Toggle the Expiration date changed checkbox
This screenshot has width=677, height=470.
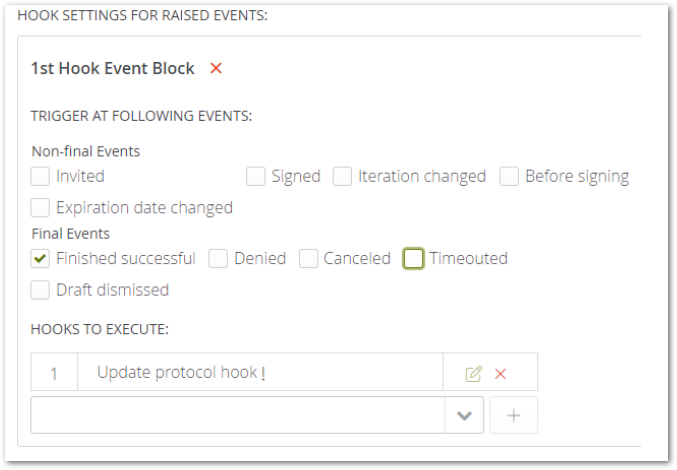coord(40,208)
